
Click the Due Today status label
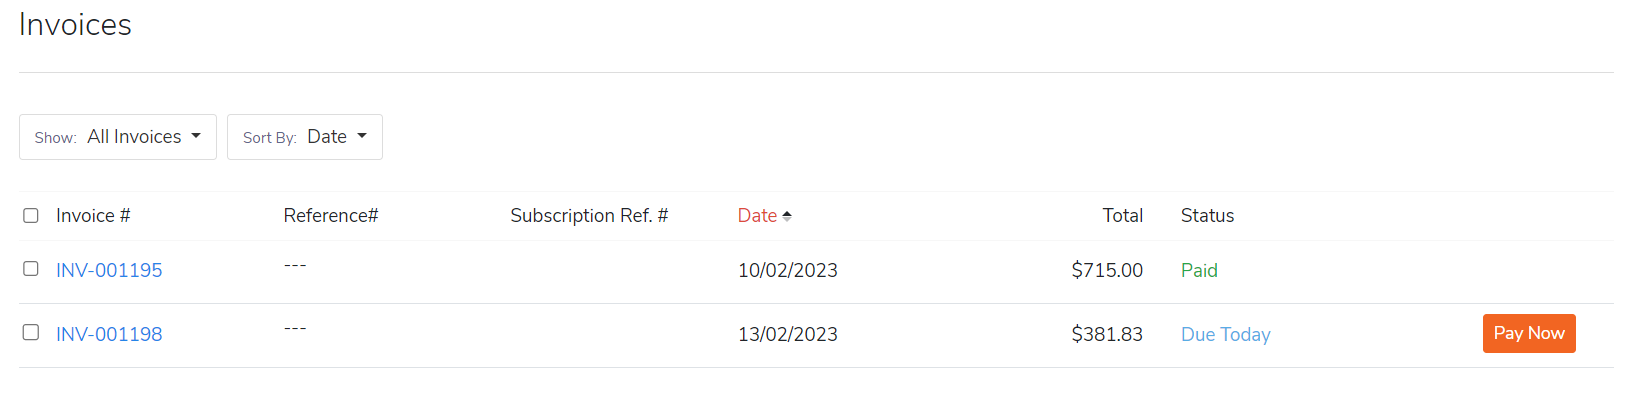(1226, 334)
